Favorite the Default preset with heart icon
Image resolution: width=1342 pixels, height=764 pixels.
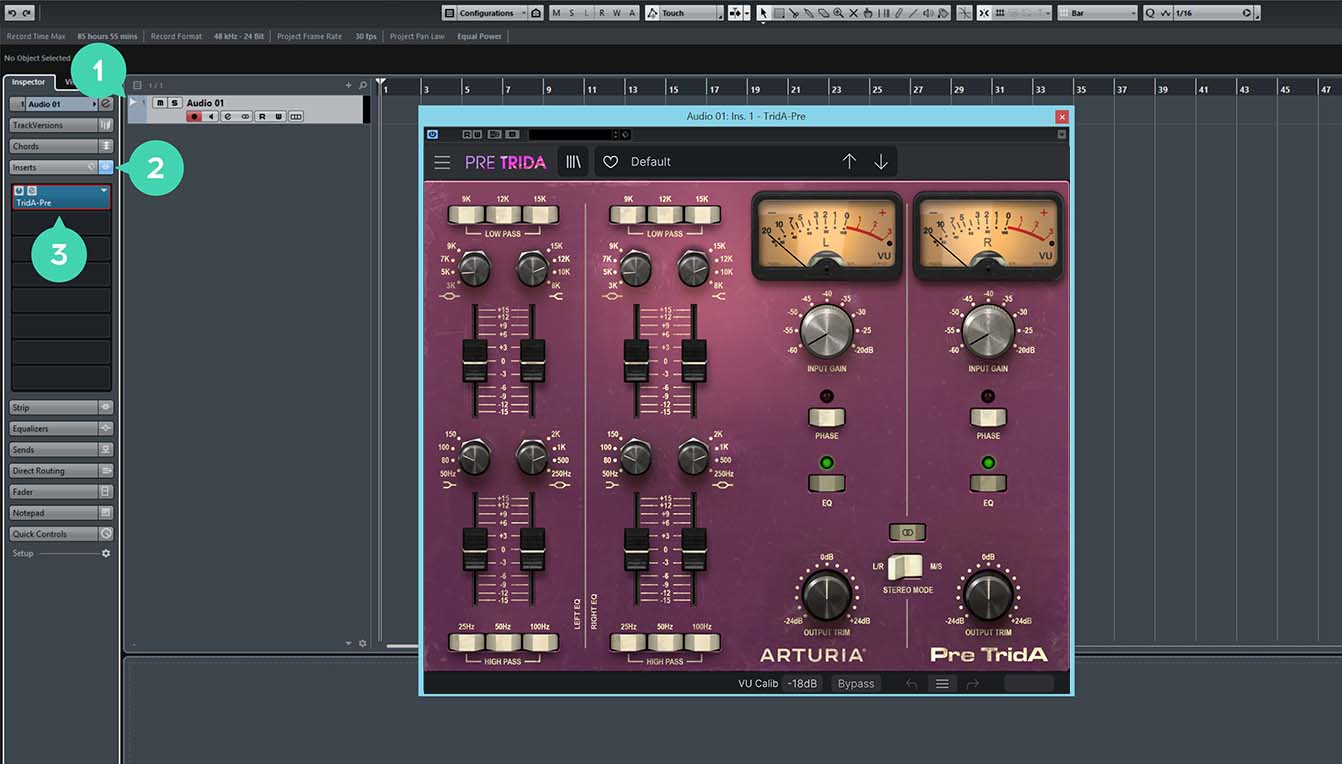[610, 162]
